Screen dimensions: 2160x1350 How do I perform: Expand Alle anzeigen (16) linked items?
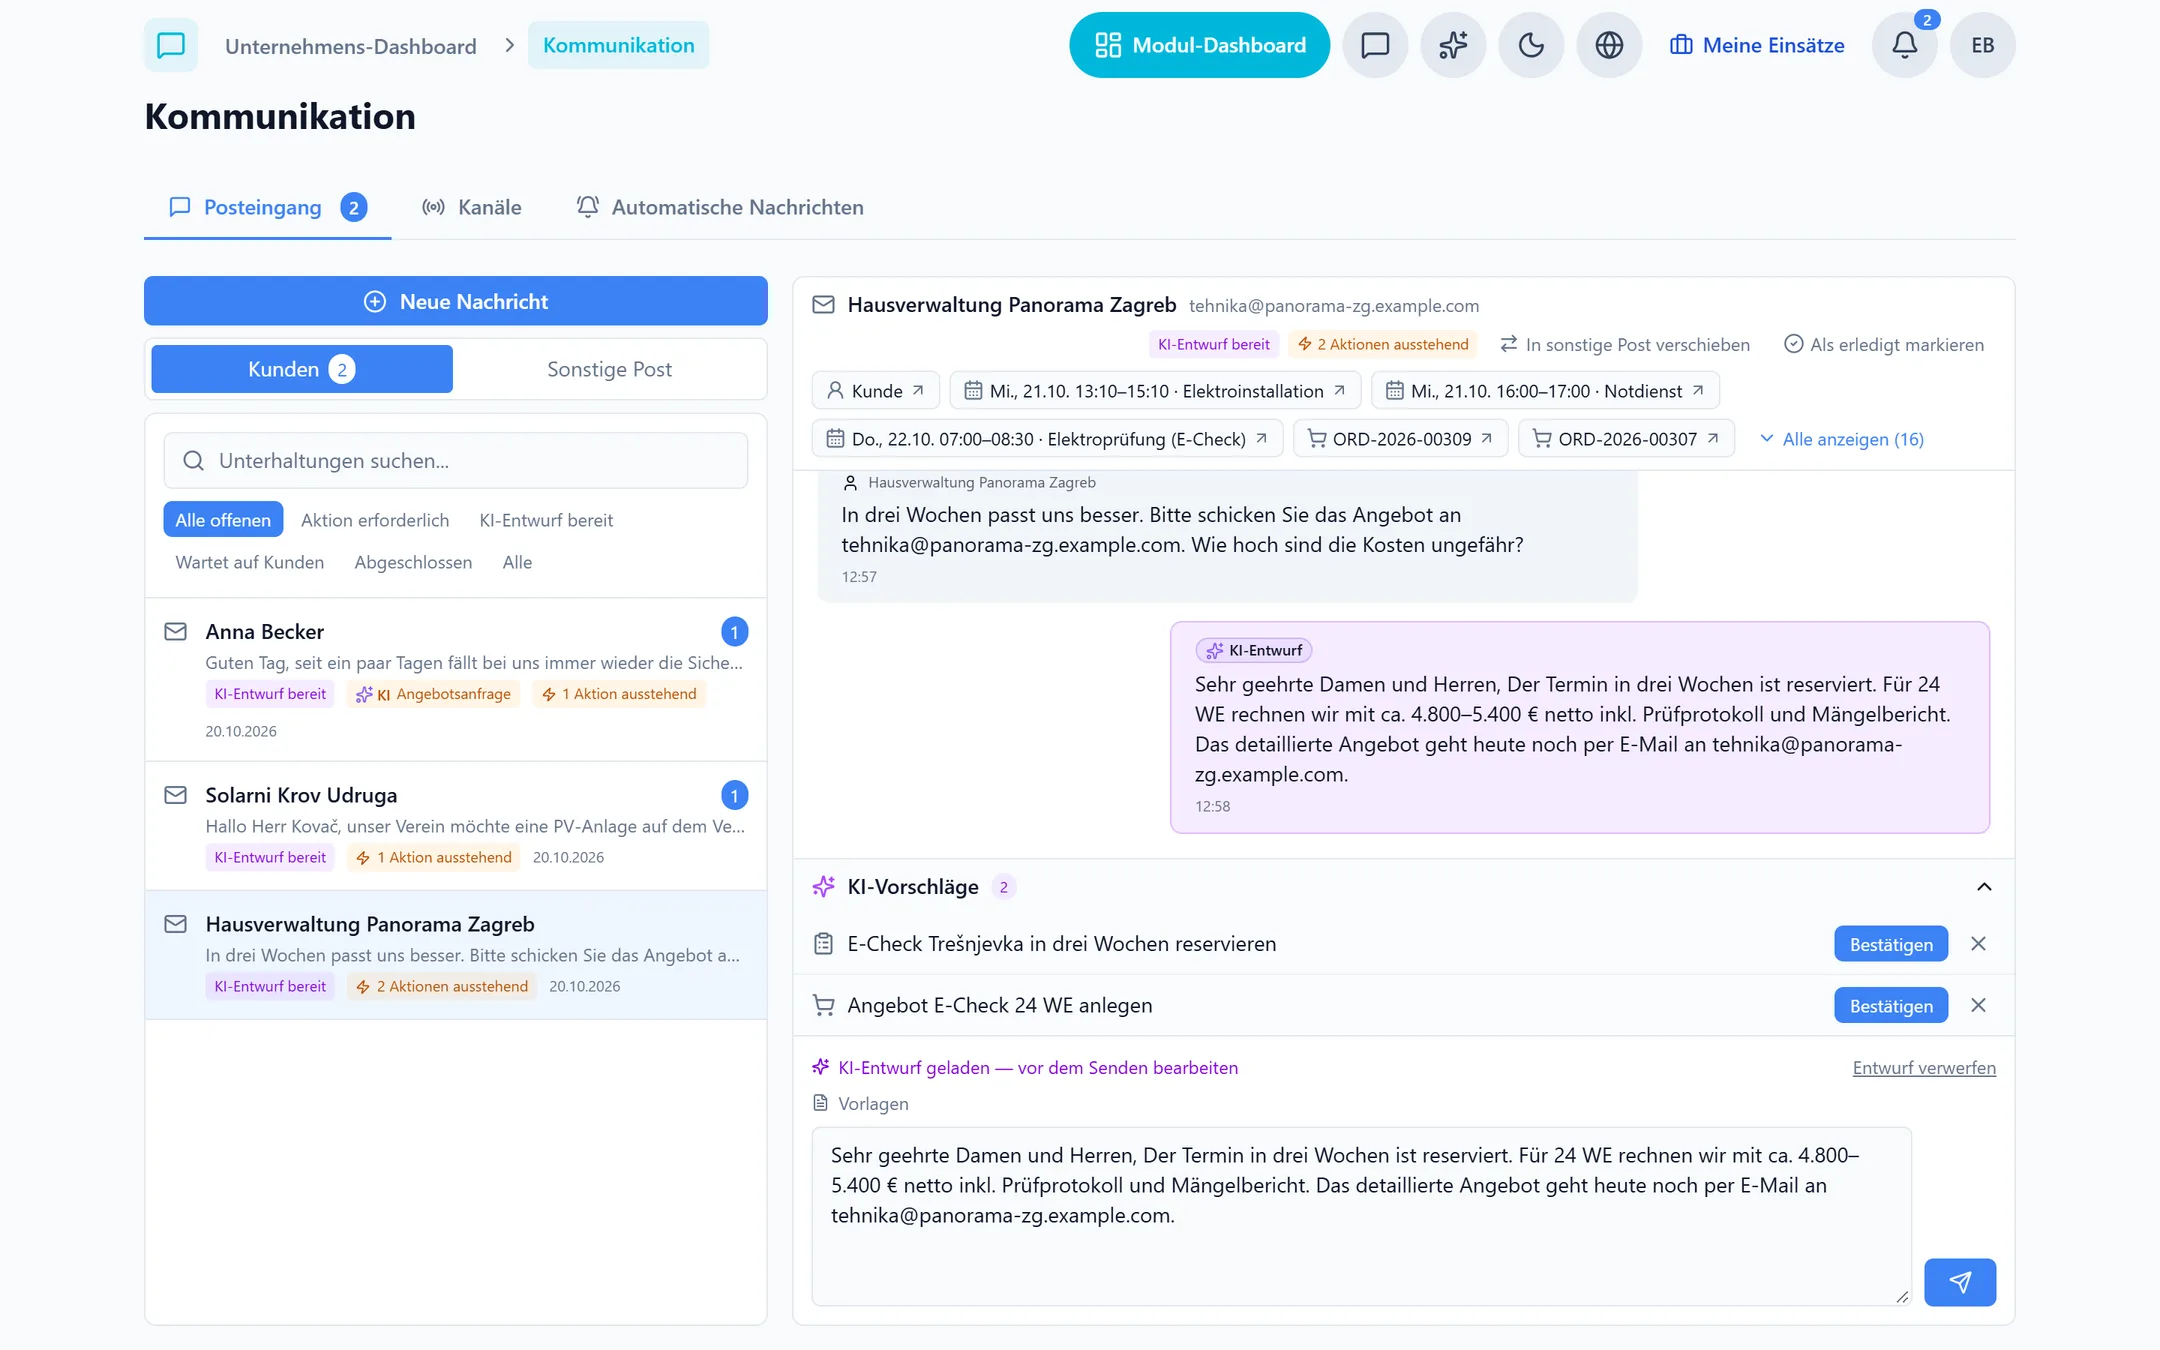[x=1841, y=439]
